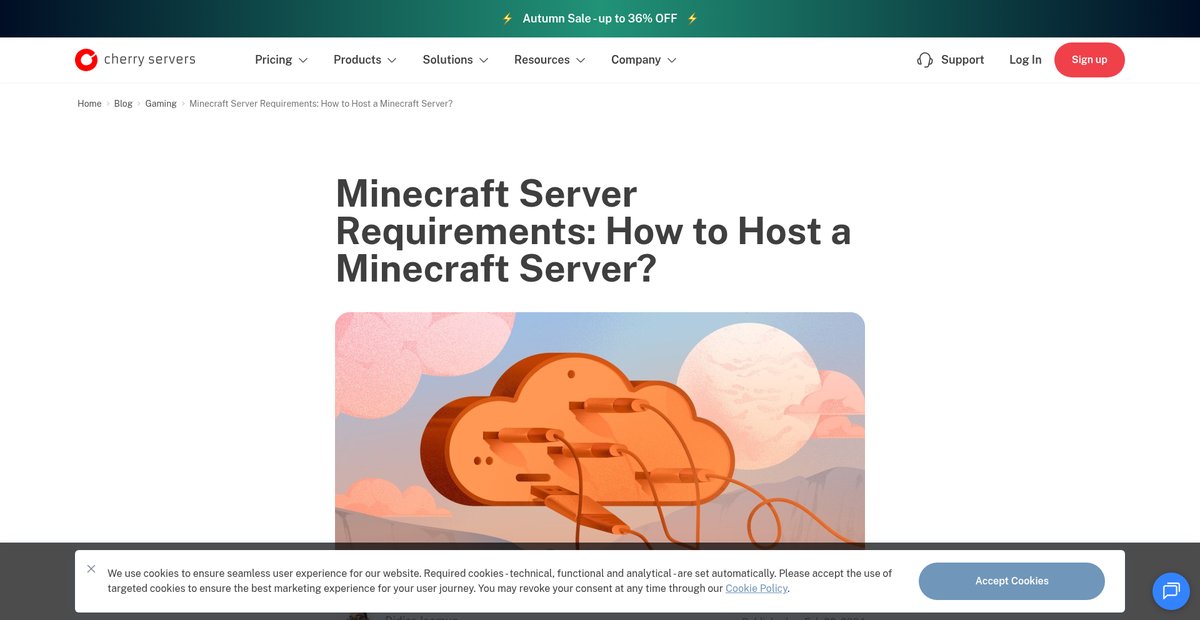
Task: Click the red Sign up button
Action: 1089,60
